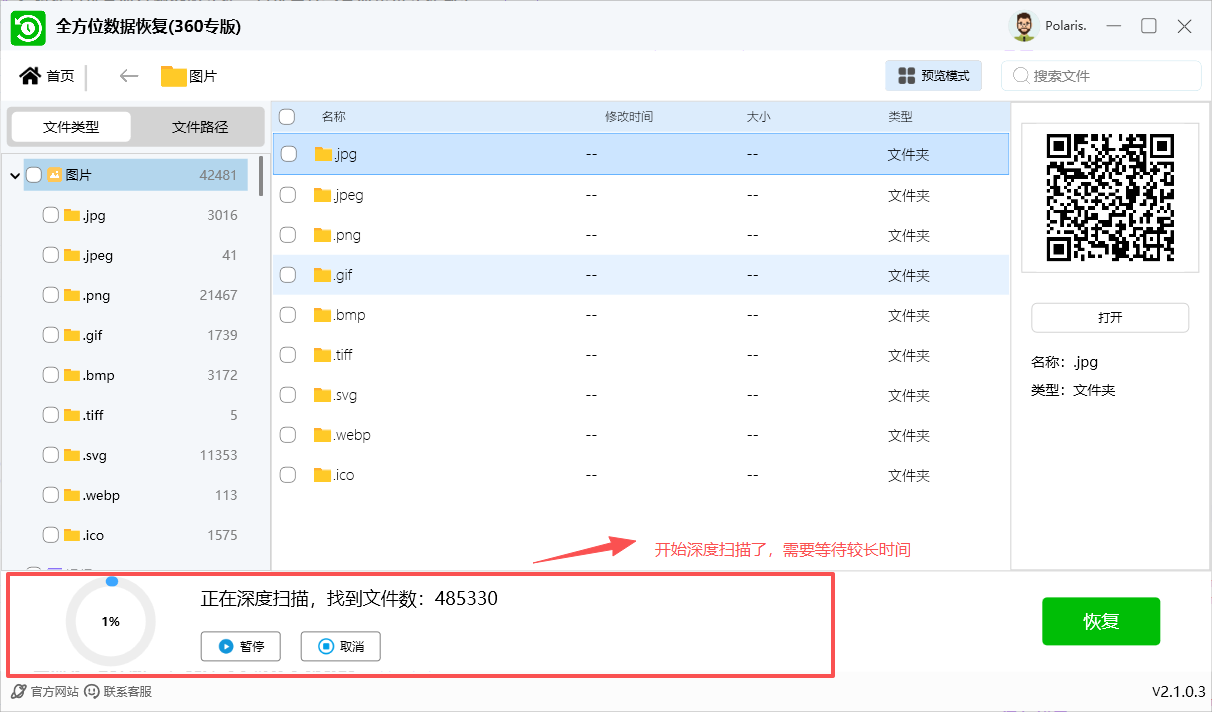Open the .gif folder icon in file list

[322, 275]
